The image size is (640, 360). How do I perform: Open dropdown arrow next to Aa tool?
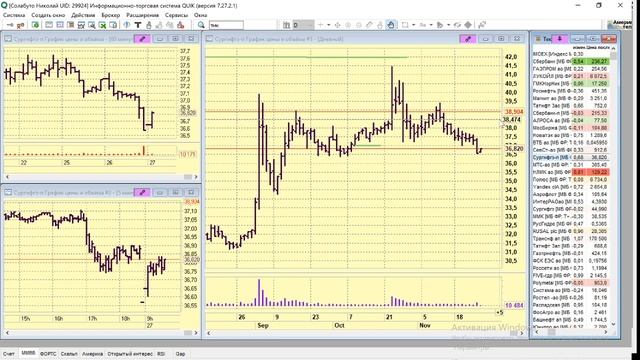click(x=431, y=25)
